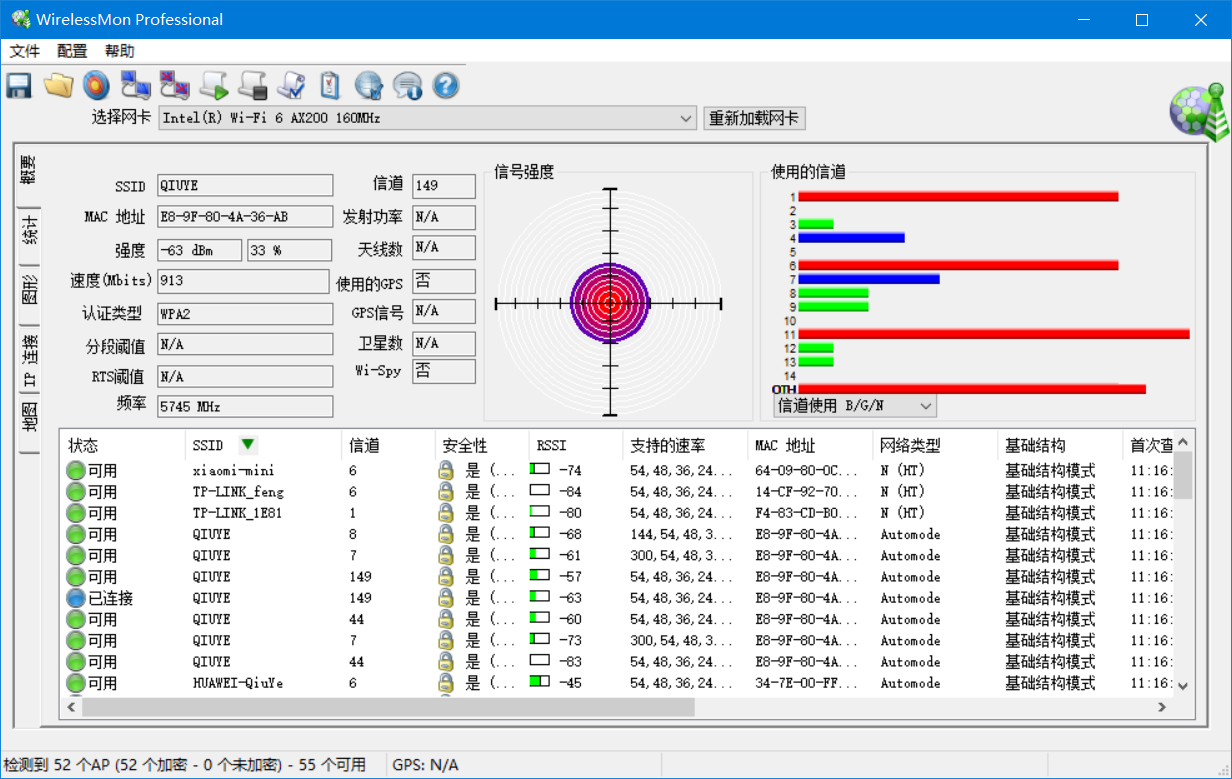Click the green status icon for TP-LINK_1E81
Image resolution: width=1232 pixels, height=779 pixels.
(x=76, y=513)
